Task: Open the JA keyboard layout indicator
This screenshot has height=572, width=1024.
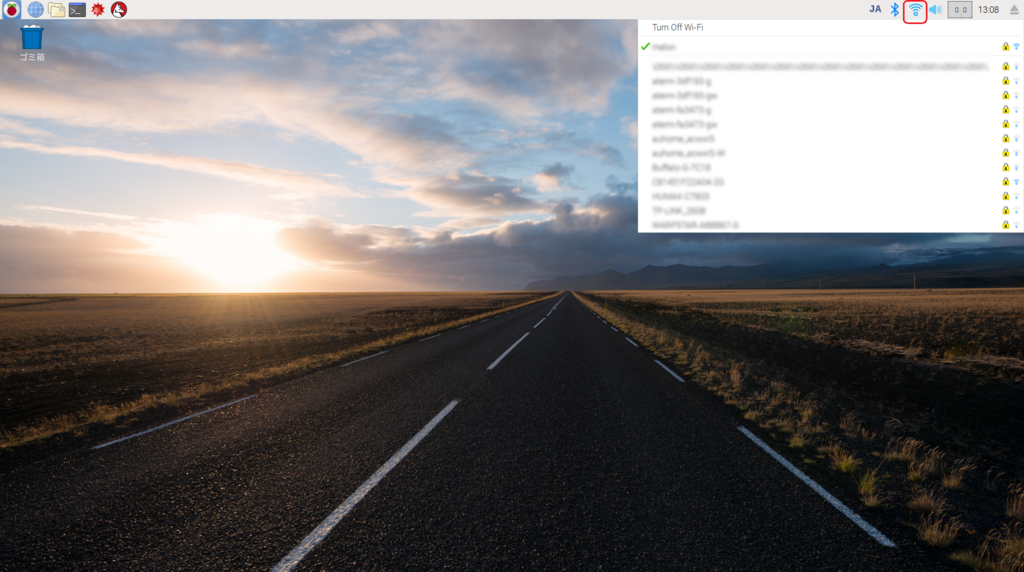Action: coord(875,9)
